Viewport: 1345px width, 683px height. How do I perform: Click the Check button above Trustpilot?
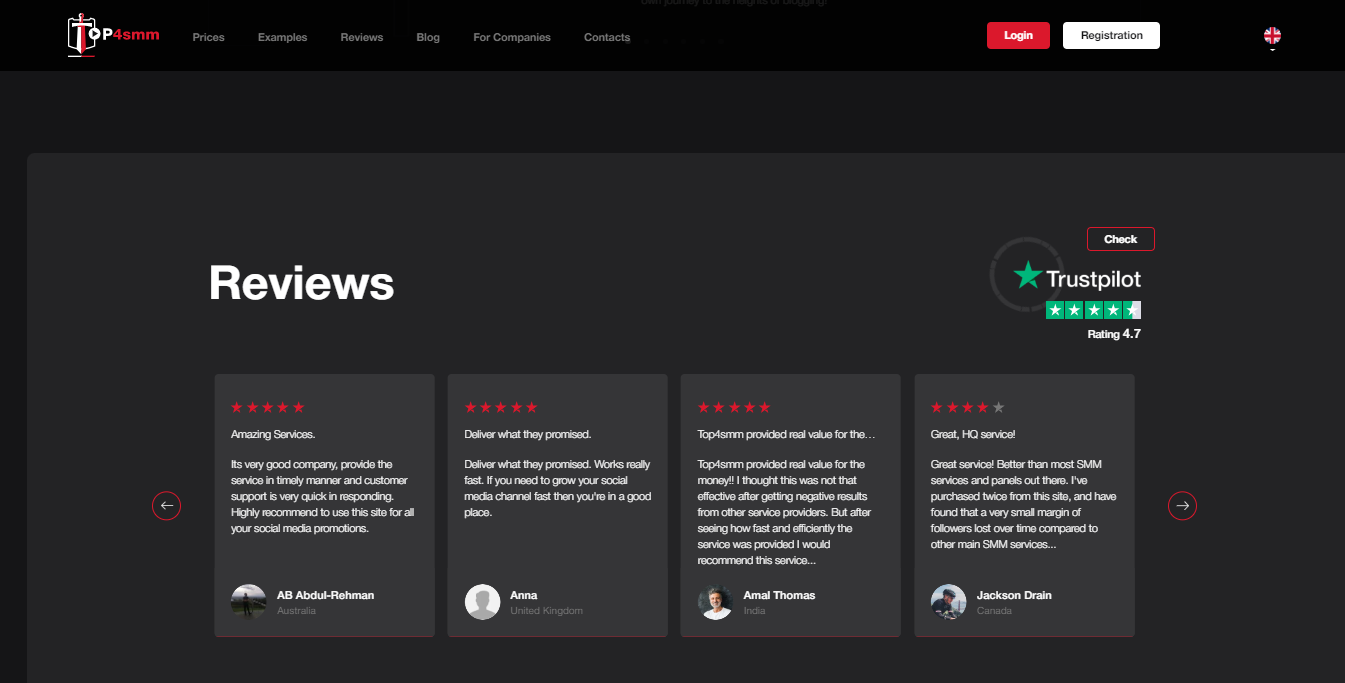(1121, 239)
